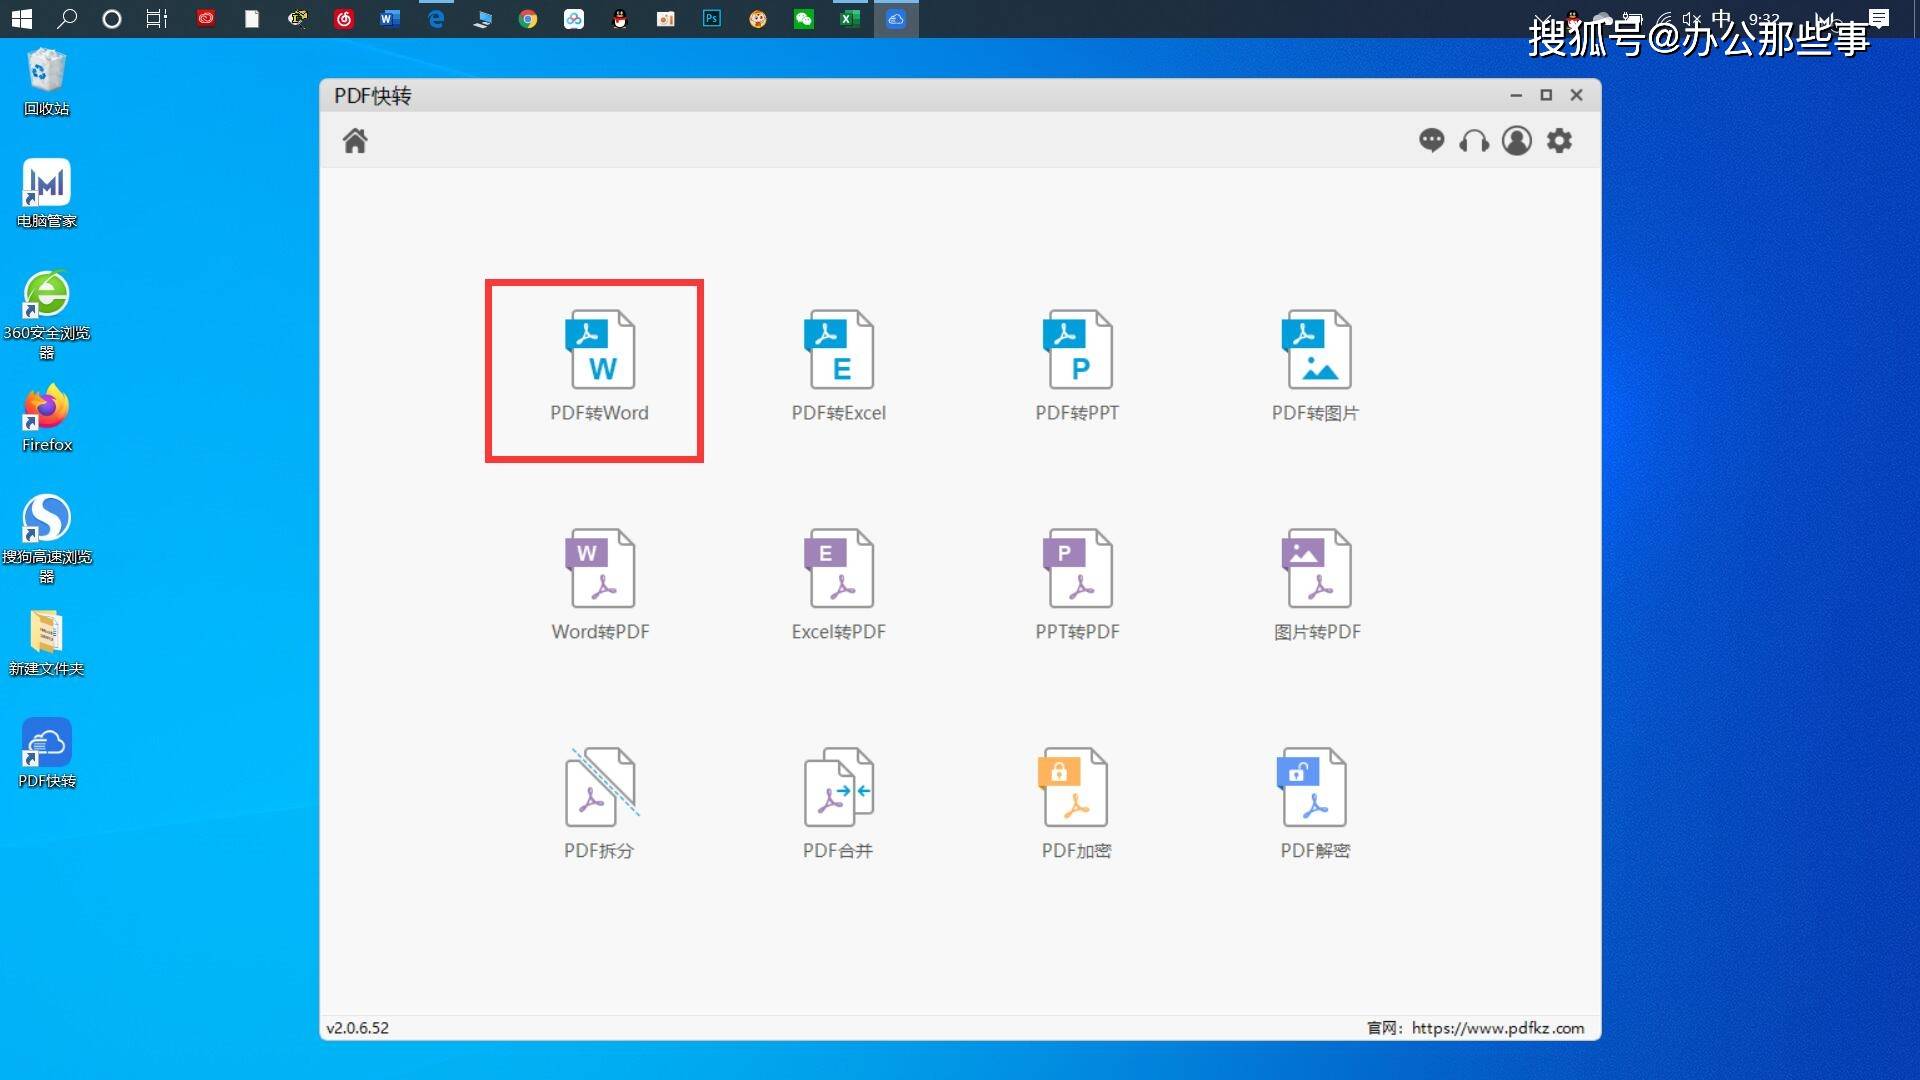Open customer service headset icon

tap(1474, 141)
